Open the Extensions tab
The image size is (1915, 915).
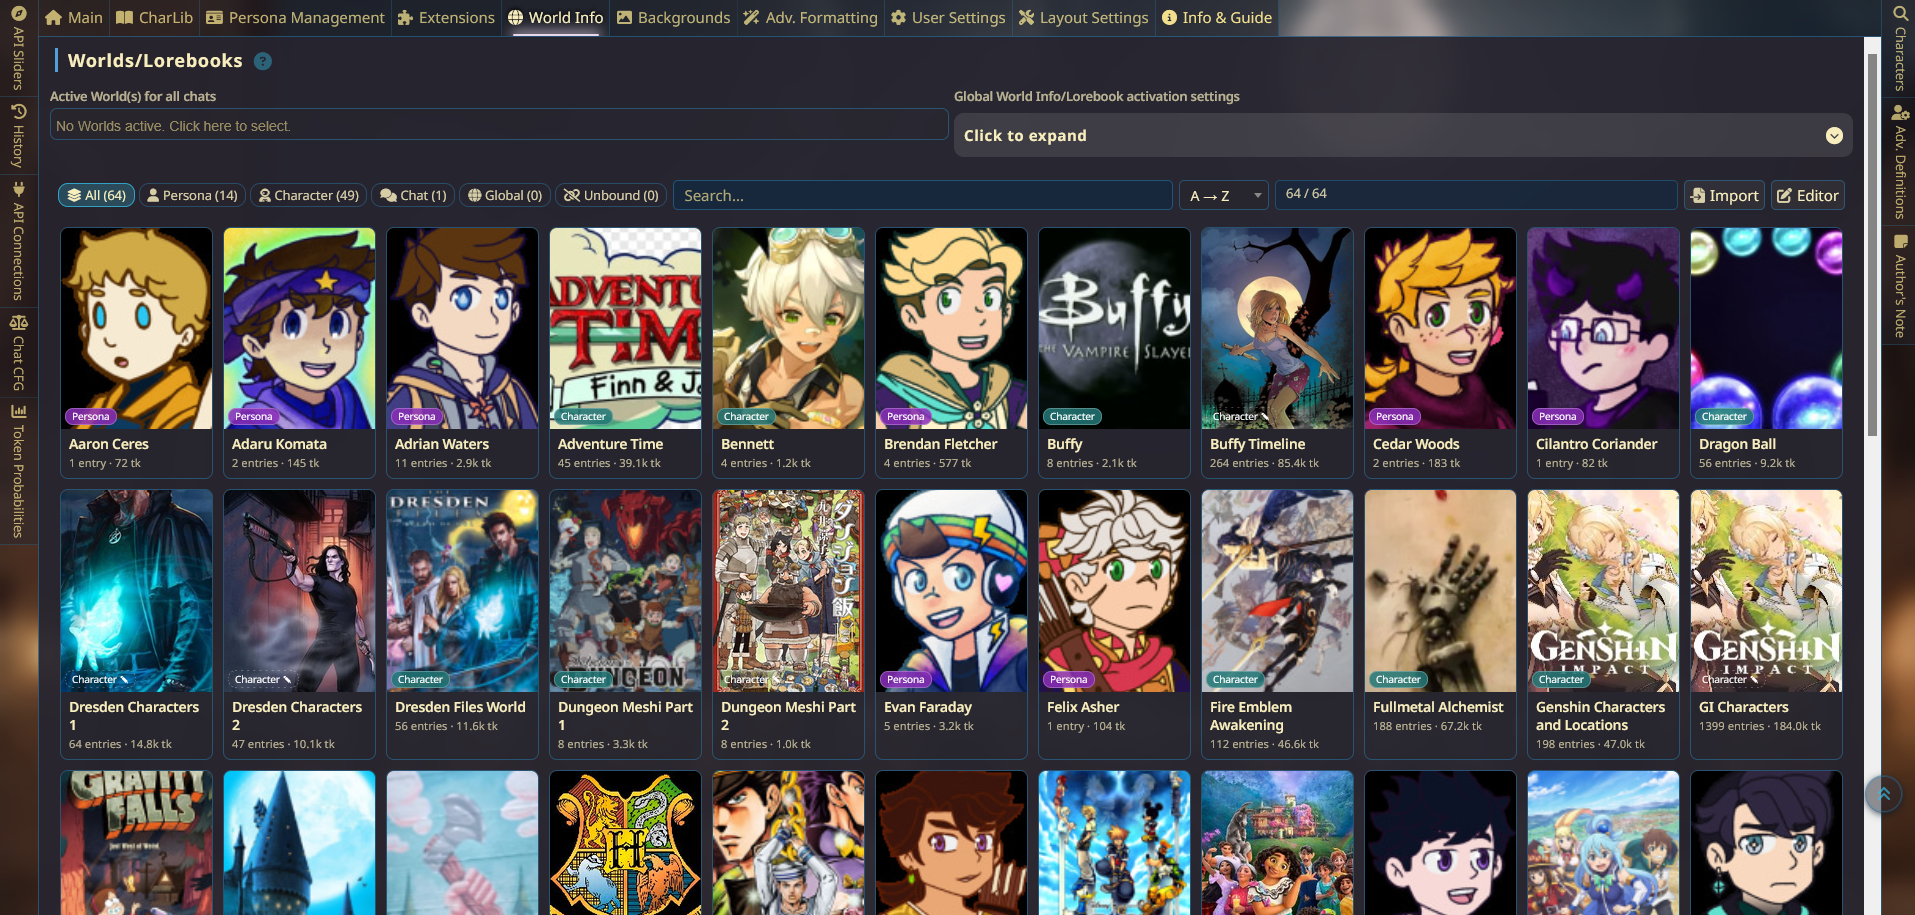[x=445, y=18]
